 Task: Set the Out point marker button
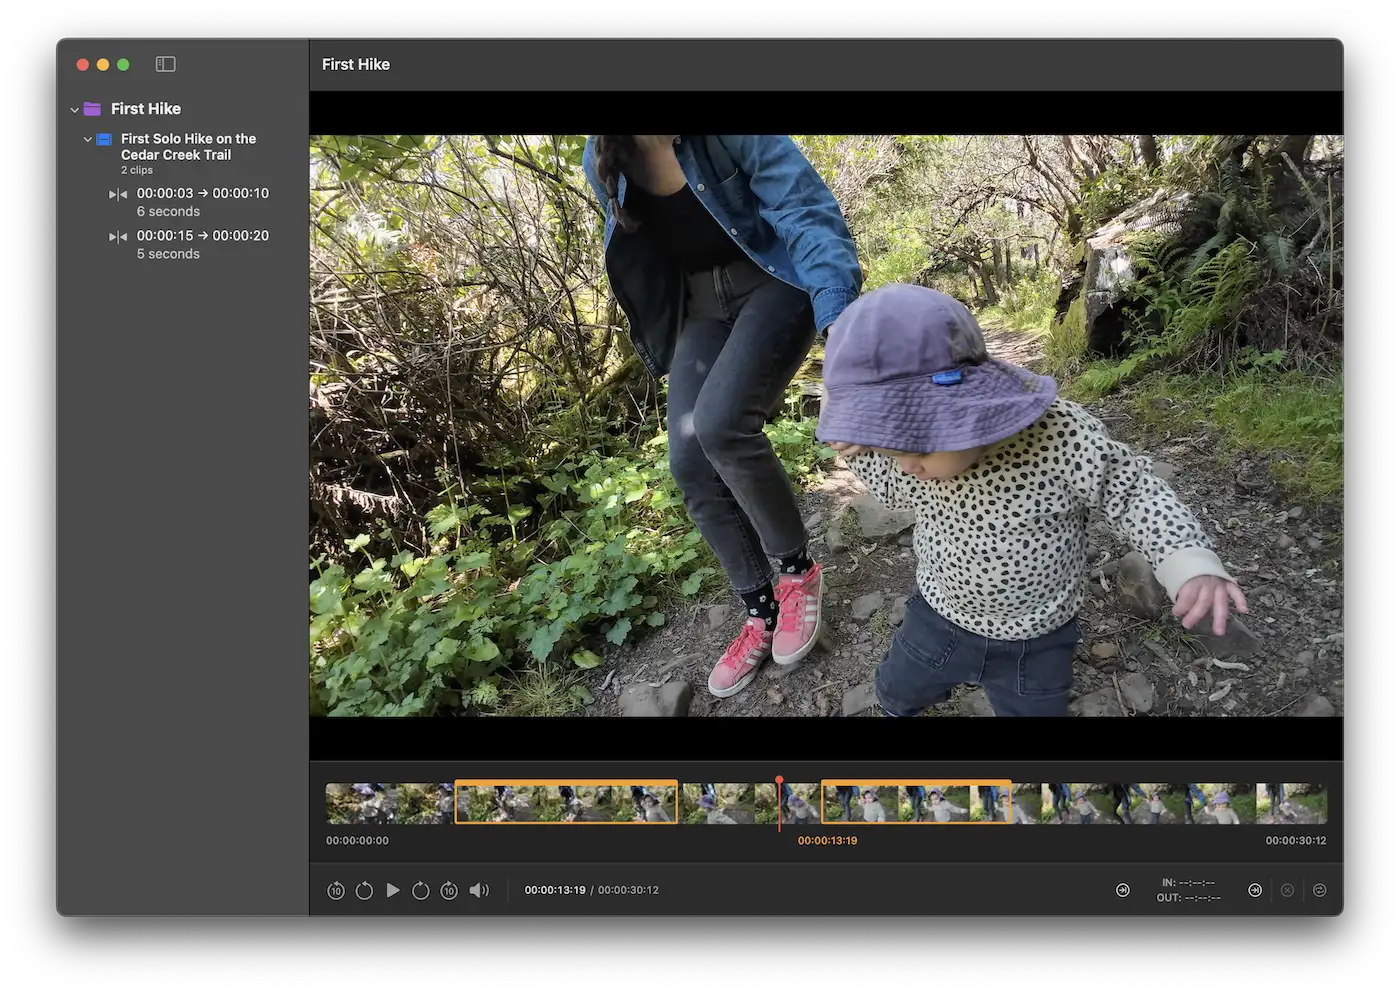coord(1255,890)
